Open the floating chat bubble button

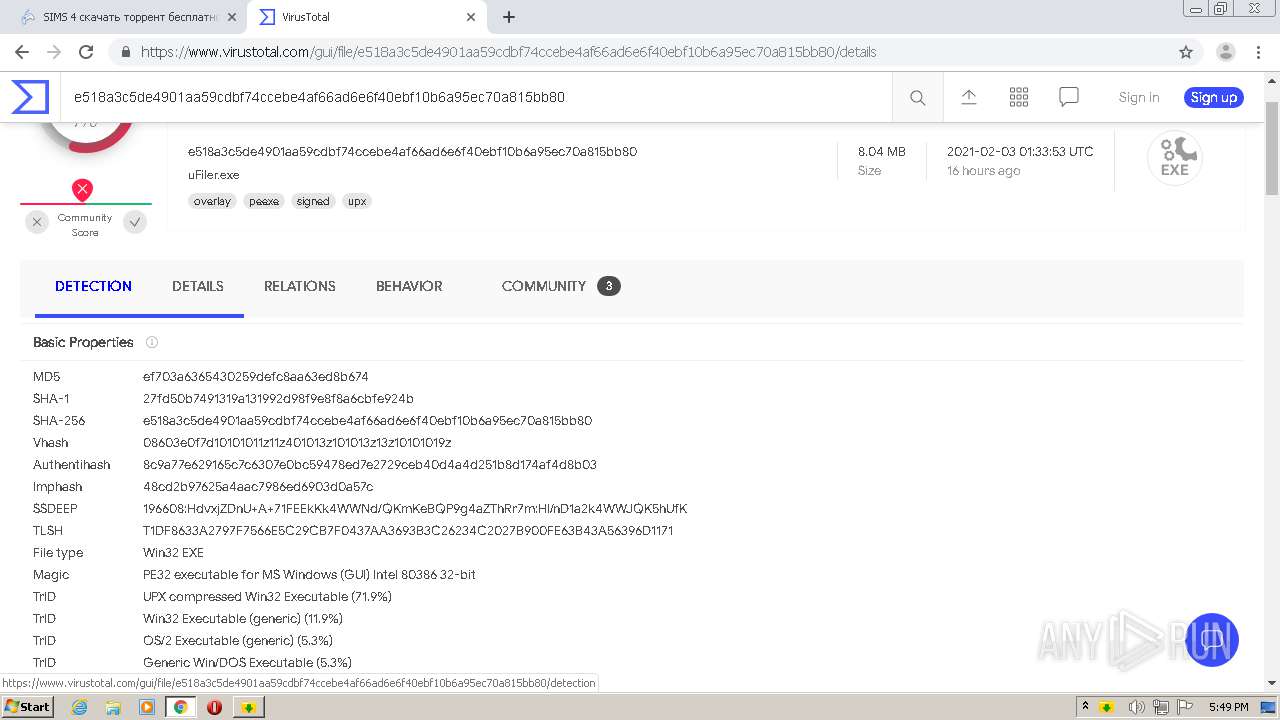[1211, 640]
